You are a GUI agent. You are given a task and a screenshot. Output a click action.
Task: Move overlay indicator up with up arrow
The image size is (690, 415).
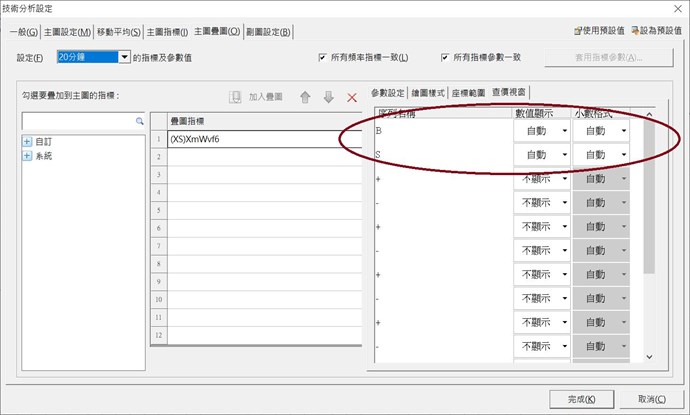tap(306, 97)
